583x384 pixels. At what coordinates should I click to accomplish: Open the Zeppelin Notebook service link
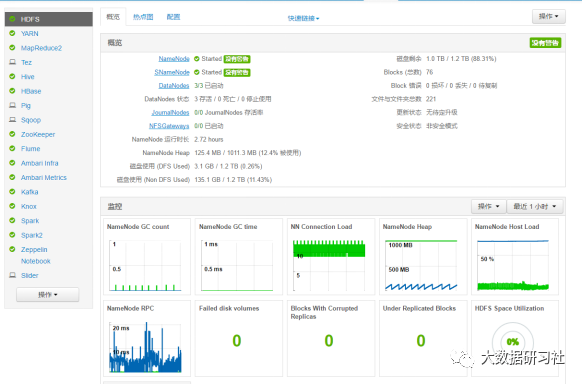pyautogui.click(x=36, y=255)
